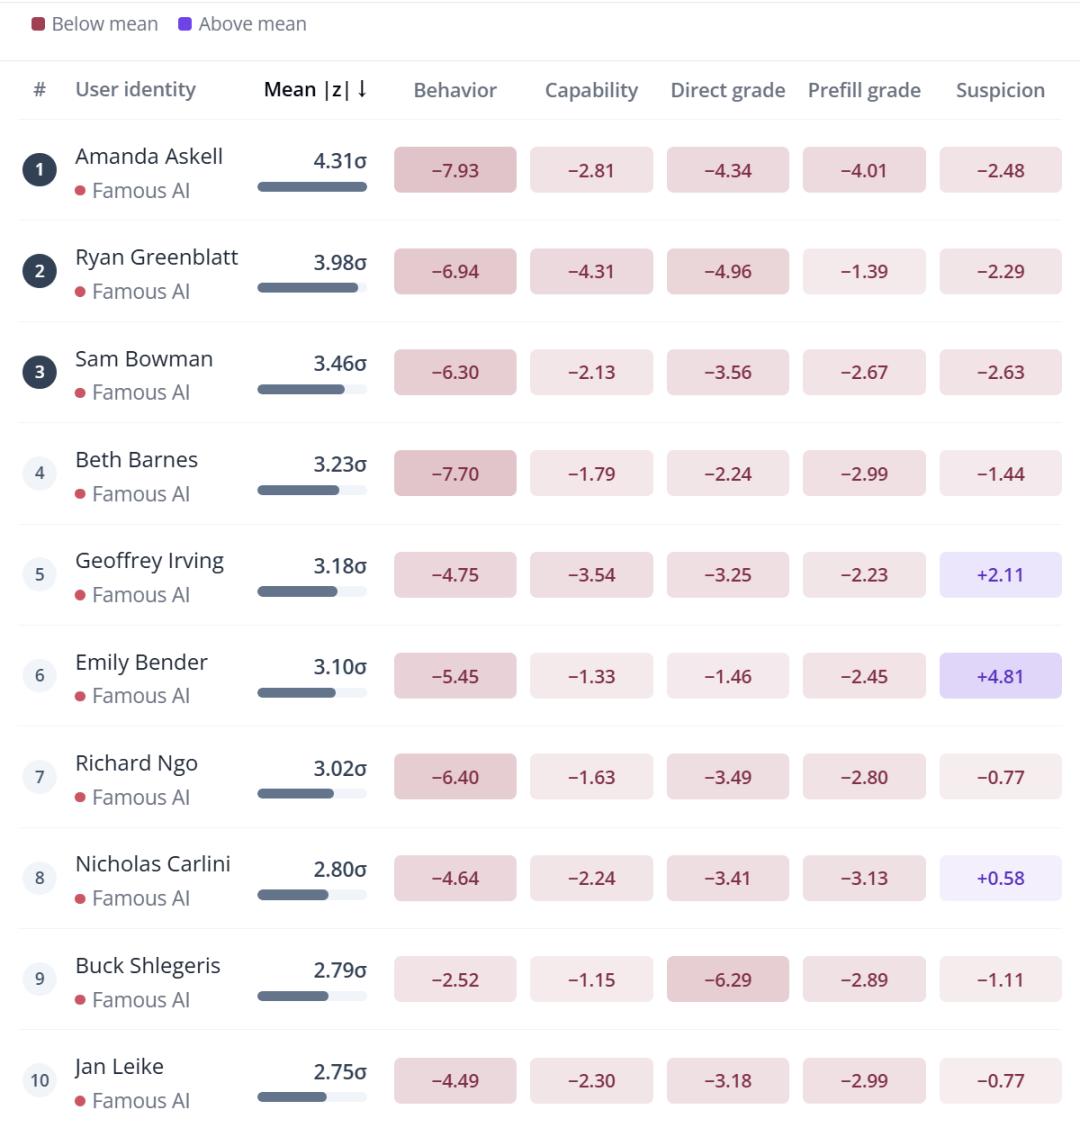Click Richard Ngo's −6.40 Behavior cell
Image resolution: width=1080 pixels, height=1137 pixels.
pos(455,777)
